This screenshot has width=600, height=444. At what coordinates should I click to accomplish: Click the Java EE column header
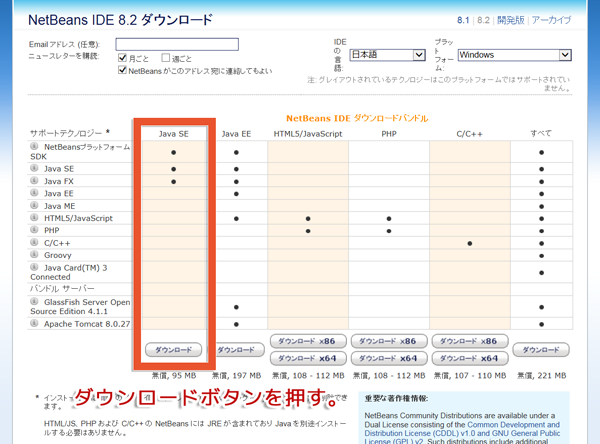click(236, 134)
